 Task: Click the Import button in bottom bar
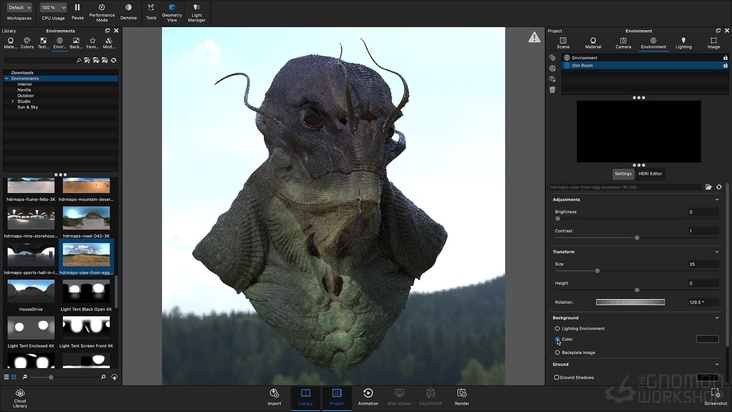point(274,397)
